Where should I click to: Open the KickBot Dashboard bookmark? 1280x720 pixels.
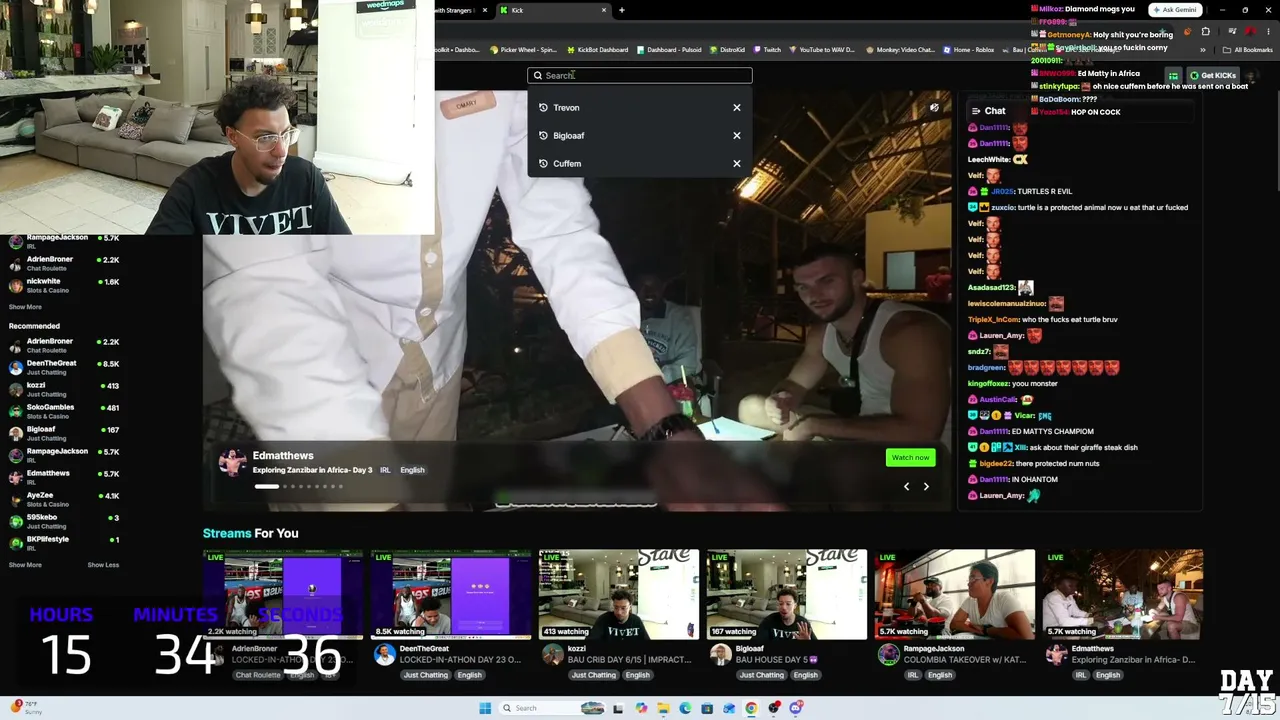[x=597, y=50]
